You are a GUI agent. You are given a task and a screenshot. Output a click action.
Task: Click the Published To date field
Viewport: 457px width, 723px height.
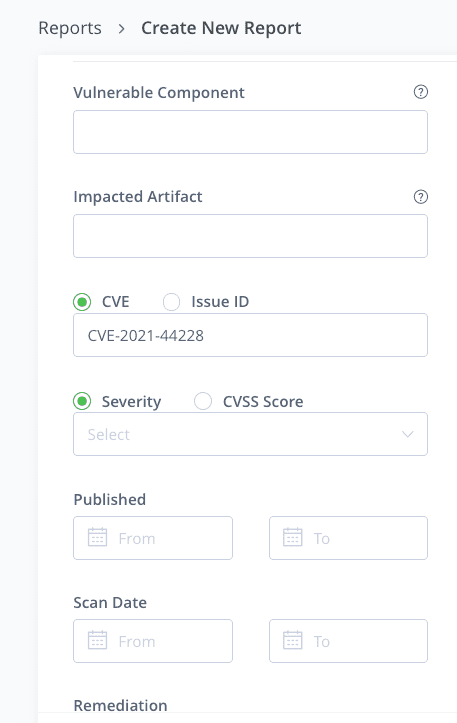348,538
